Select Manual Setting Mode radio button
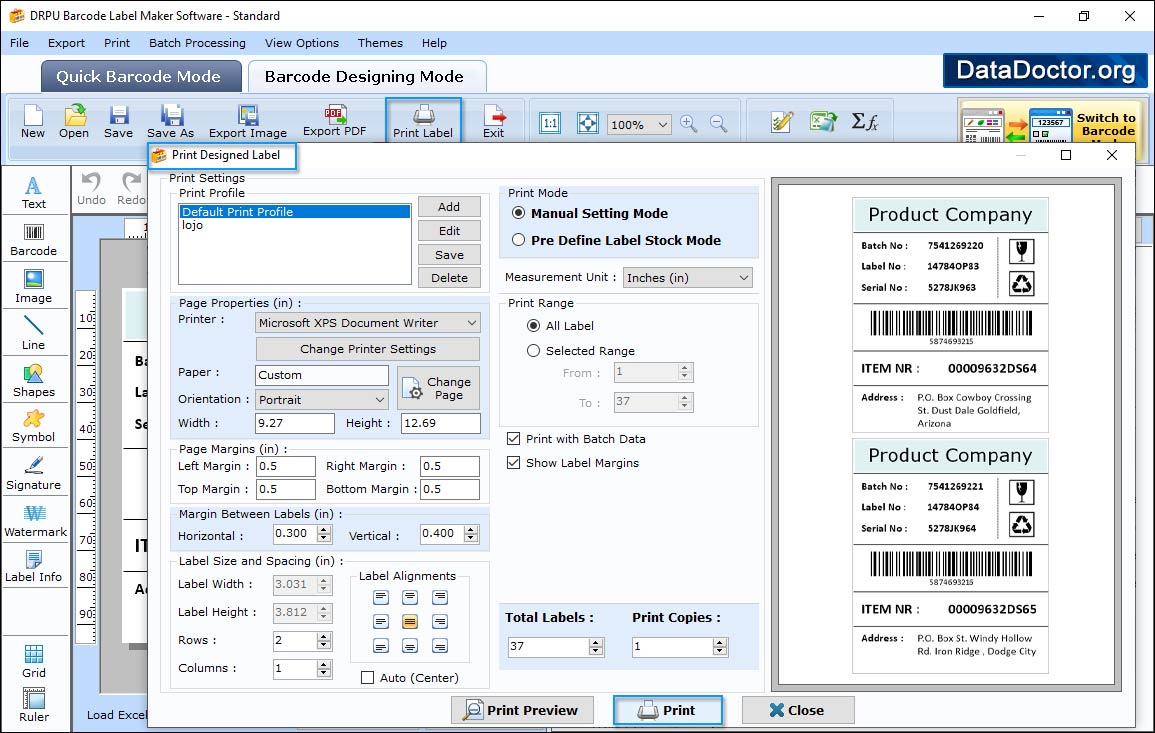 (519, 213)
